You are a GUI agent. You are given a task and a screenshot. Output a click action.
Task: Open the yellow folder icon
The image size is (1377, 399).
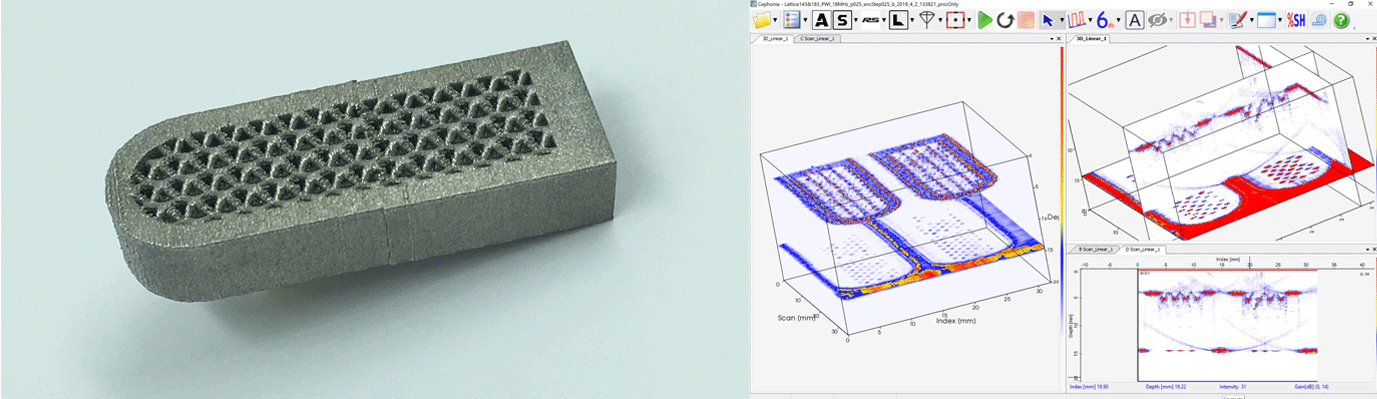click(762, 20)
